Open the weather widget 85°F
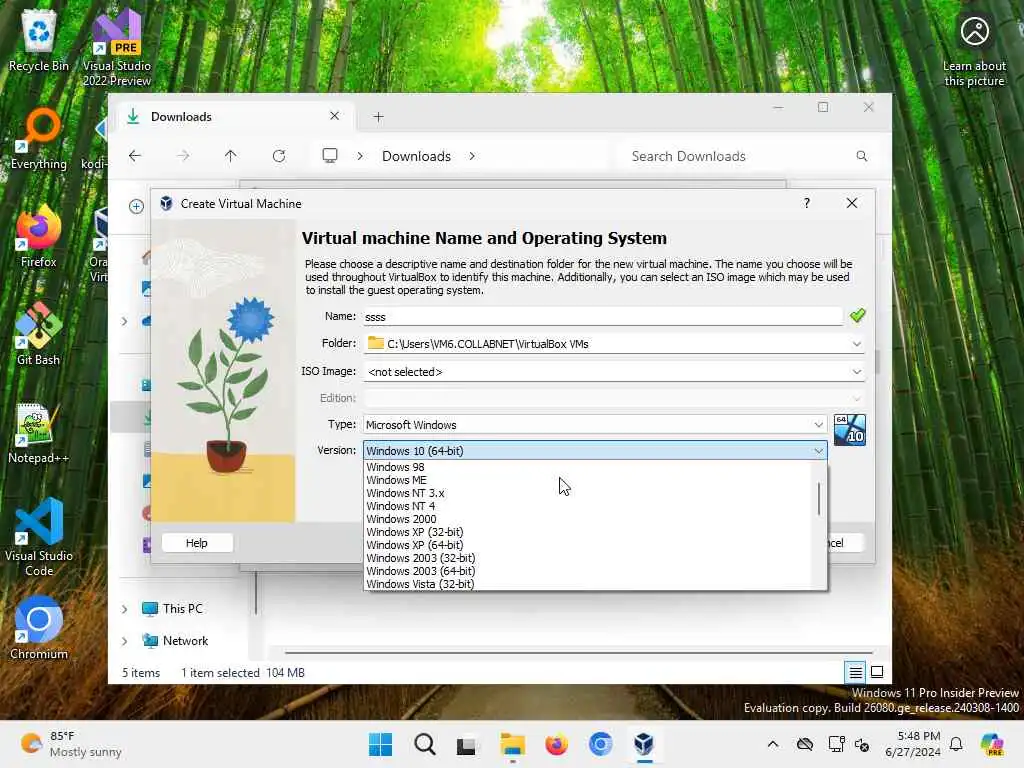Screen dimensions: 1024x768 (x=71, y=744)
